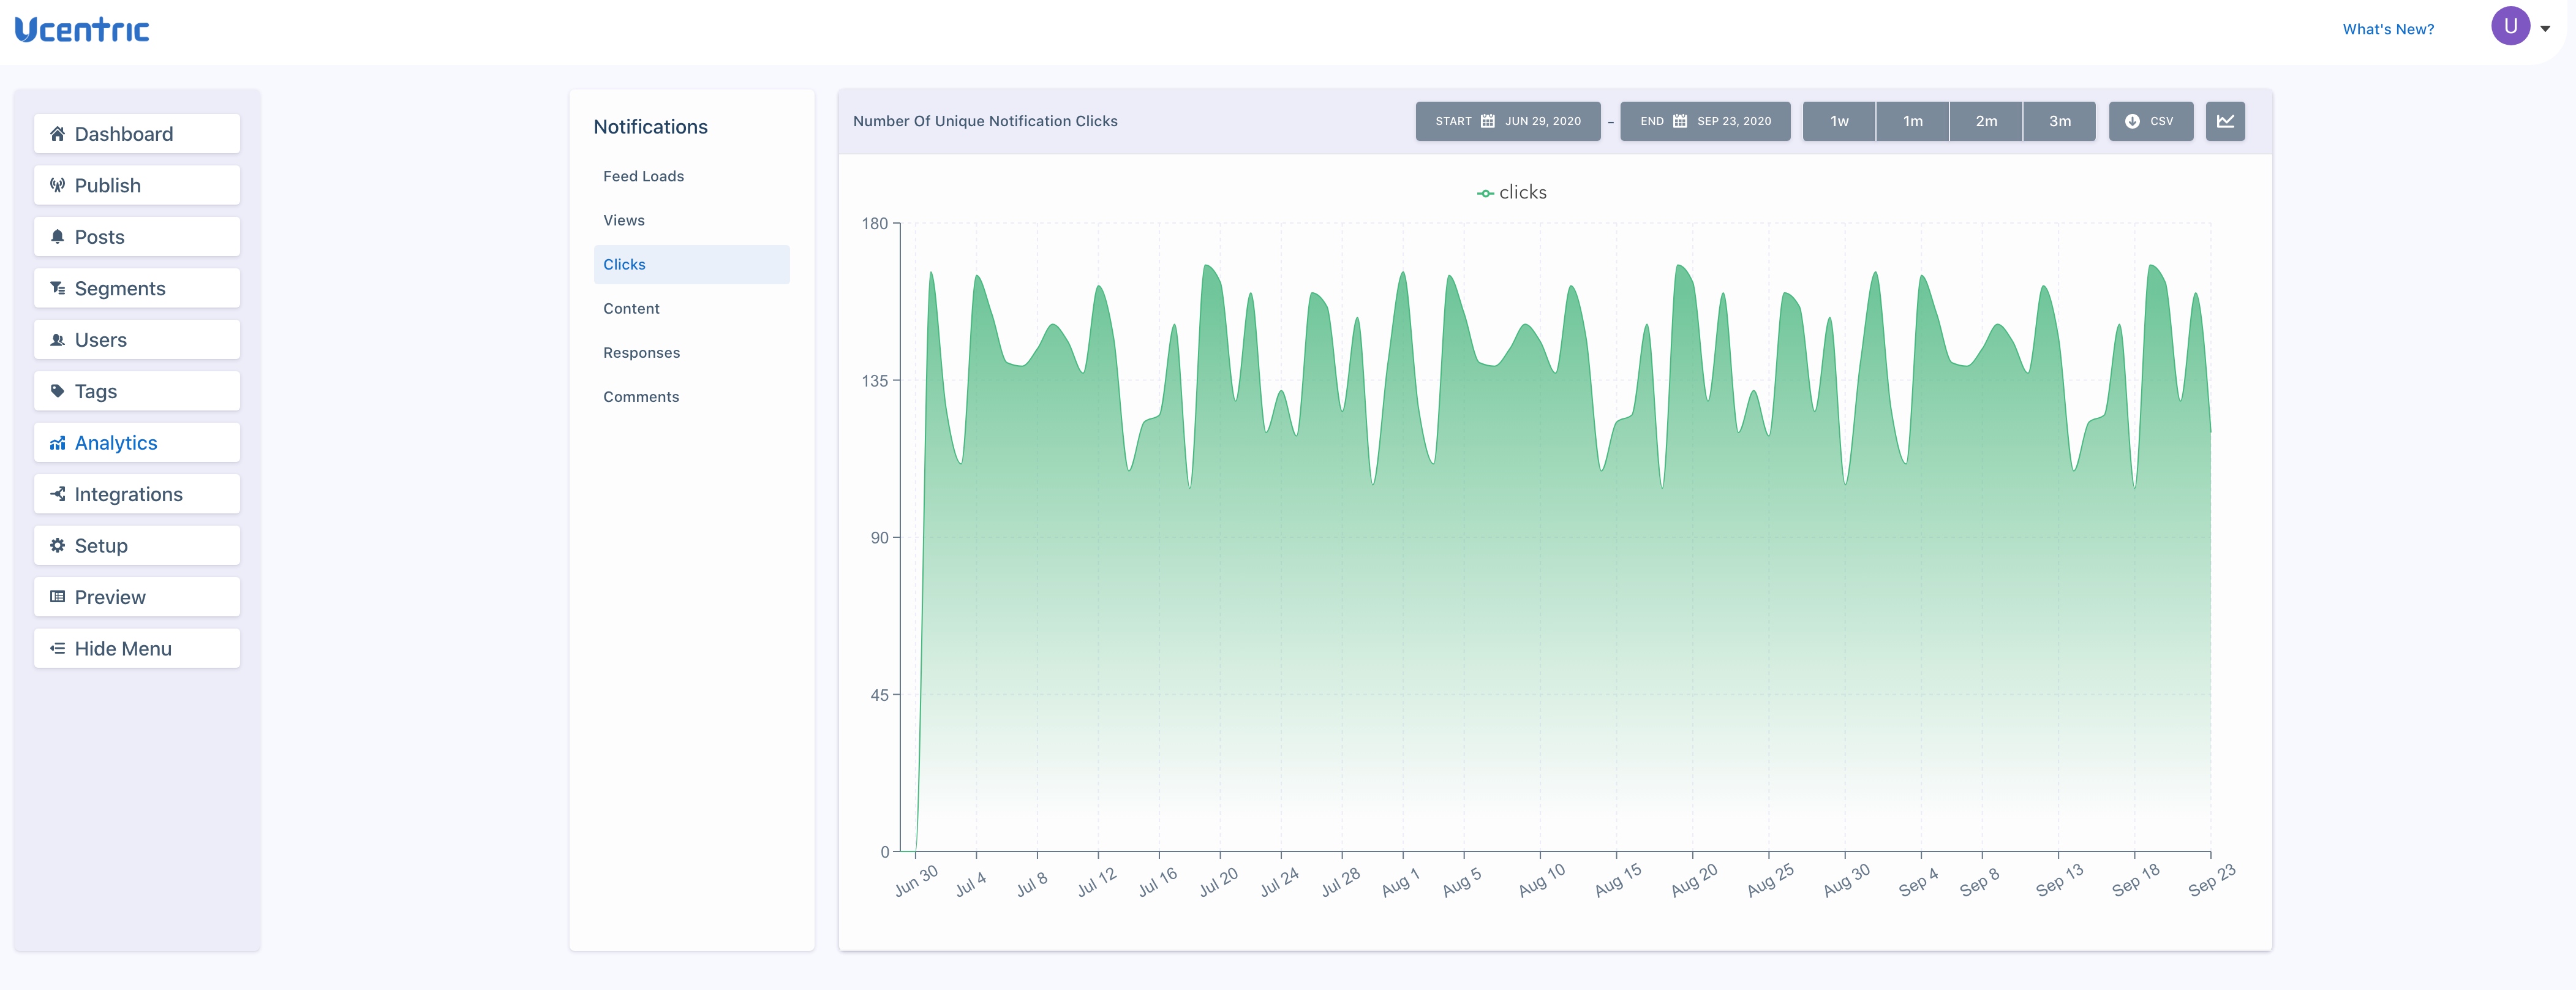
Task: Click the Dashboard home icon
Action: (57, 134)
